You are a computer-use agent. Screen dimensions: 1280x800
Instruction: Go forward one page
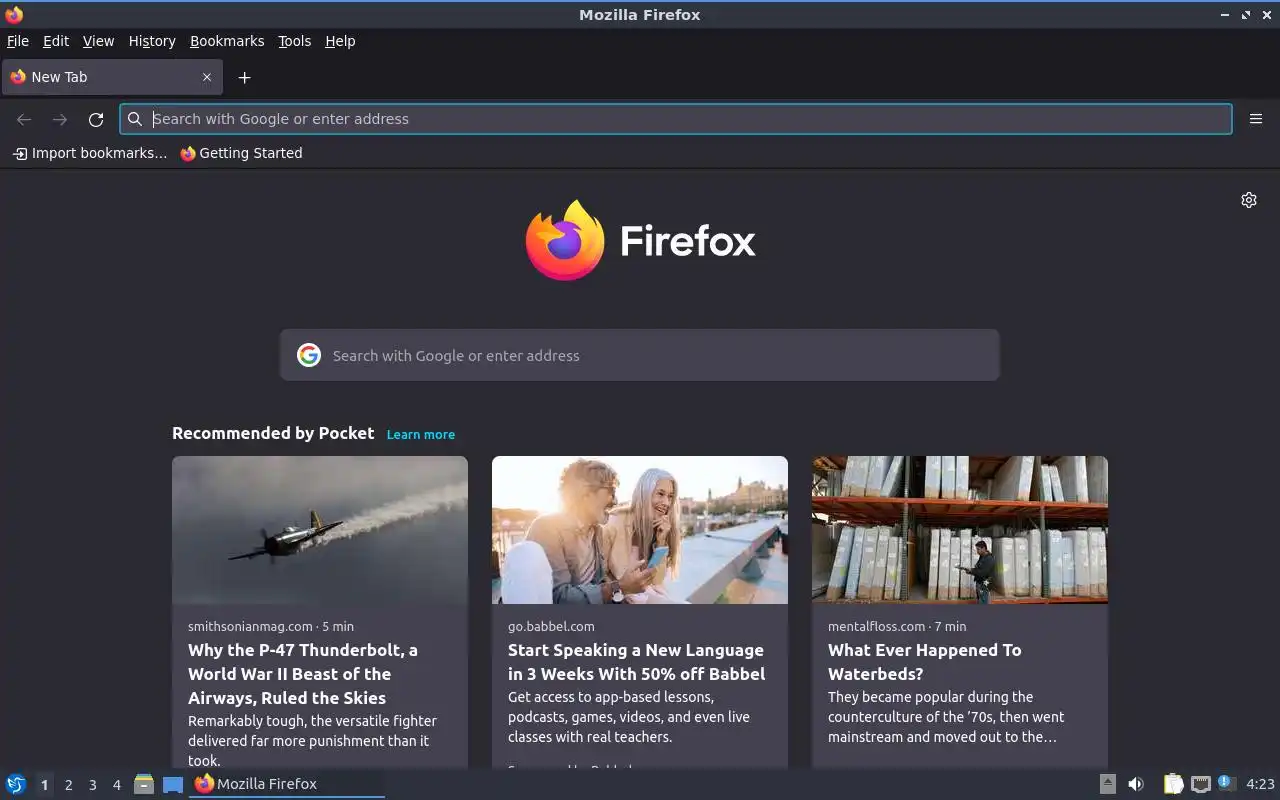[x=60, y=119]
